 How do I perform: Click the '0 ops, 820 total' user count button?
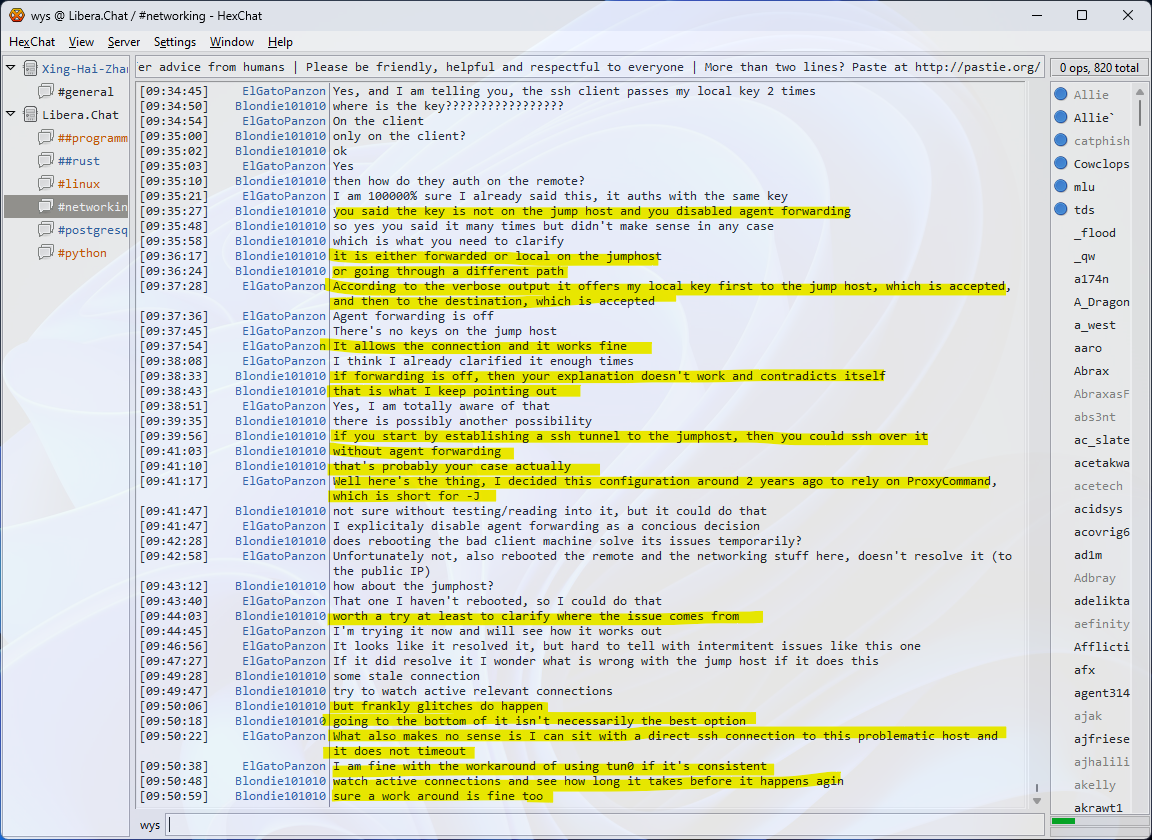point(1099,68)
